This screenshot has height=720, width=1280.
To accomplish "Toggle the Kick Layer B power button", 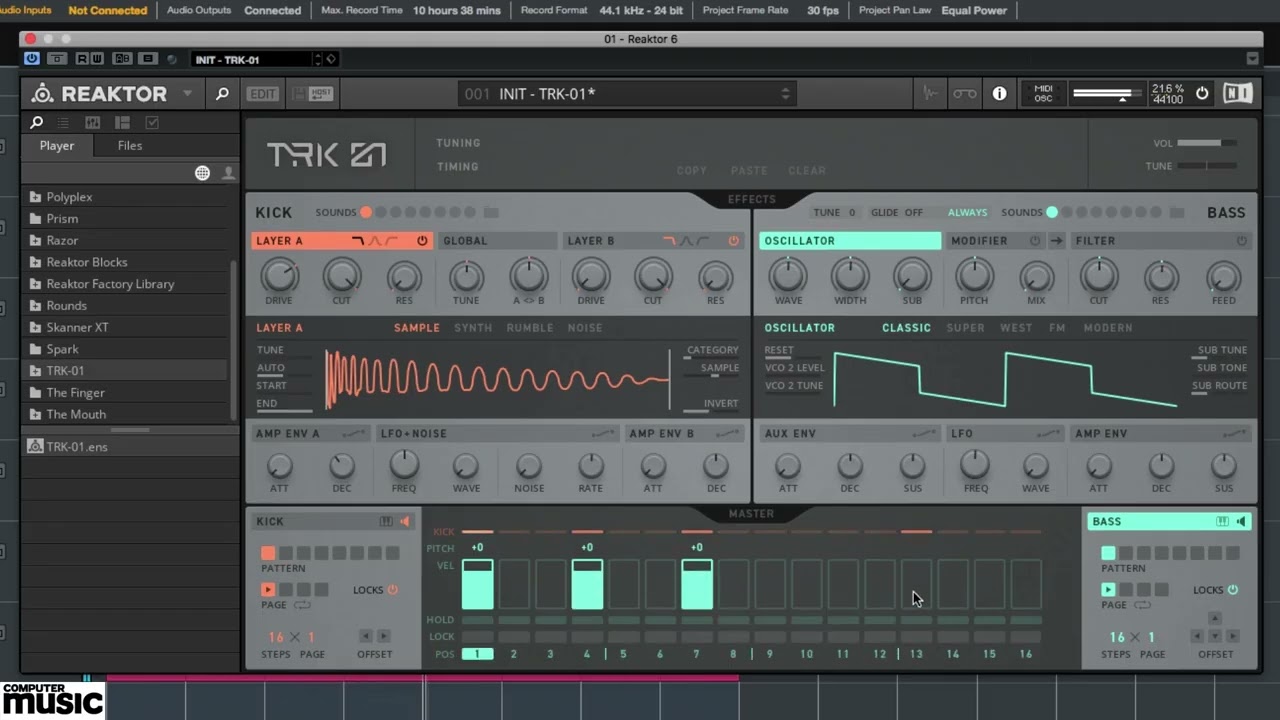I will click(734, 241).
